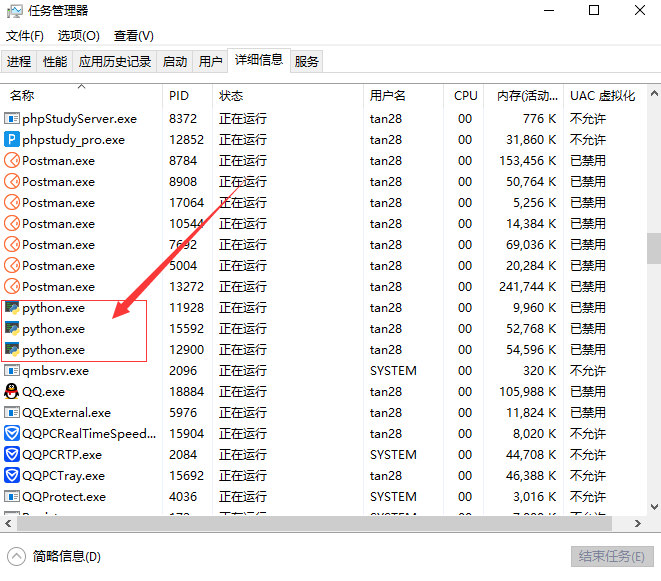Viewport: 661px width, 581px height.
Task: Select the QQExternal.exe process name
Action: coord(66,412)
